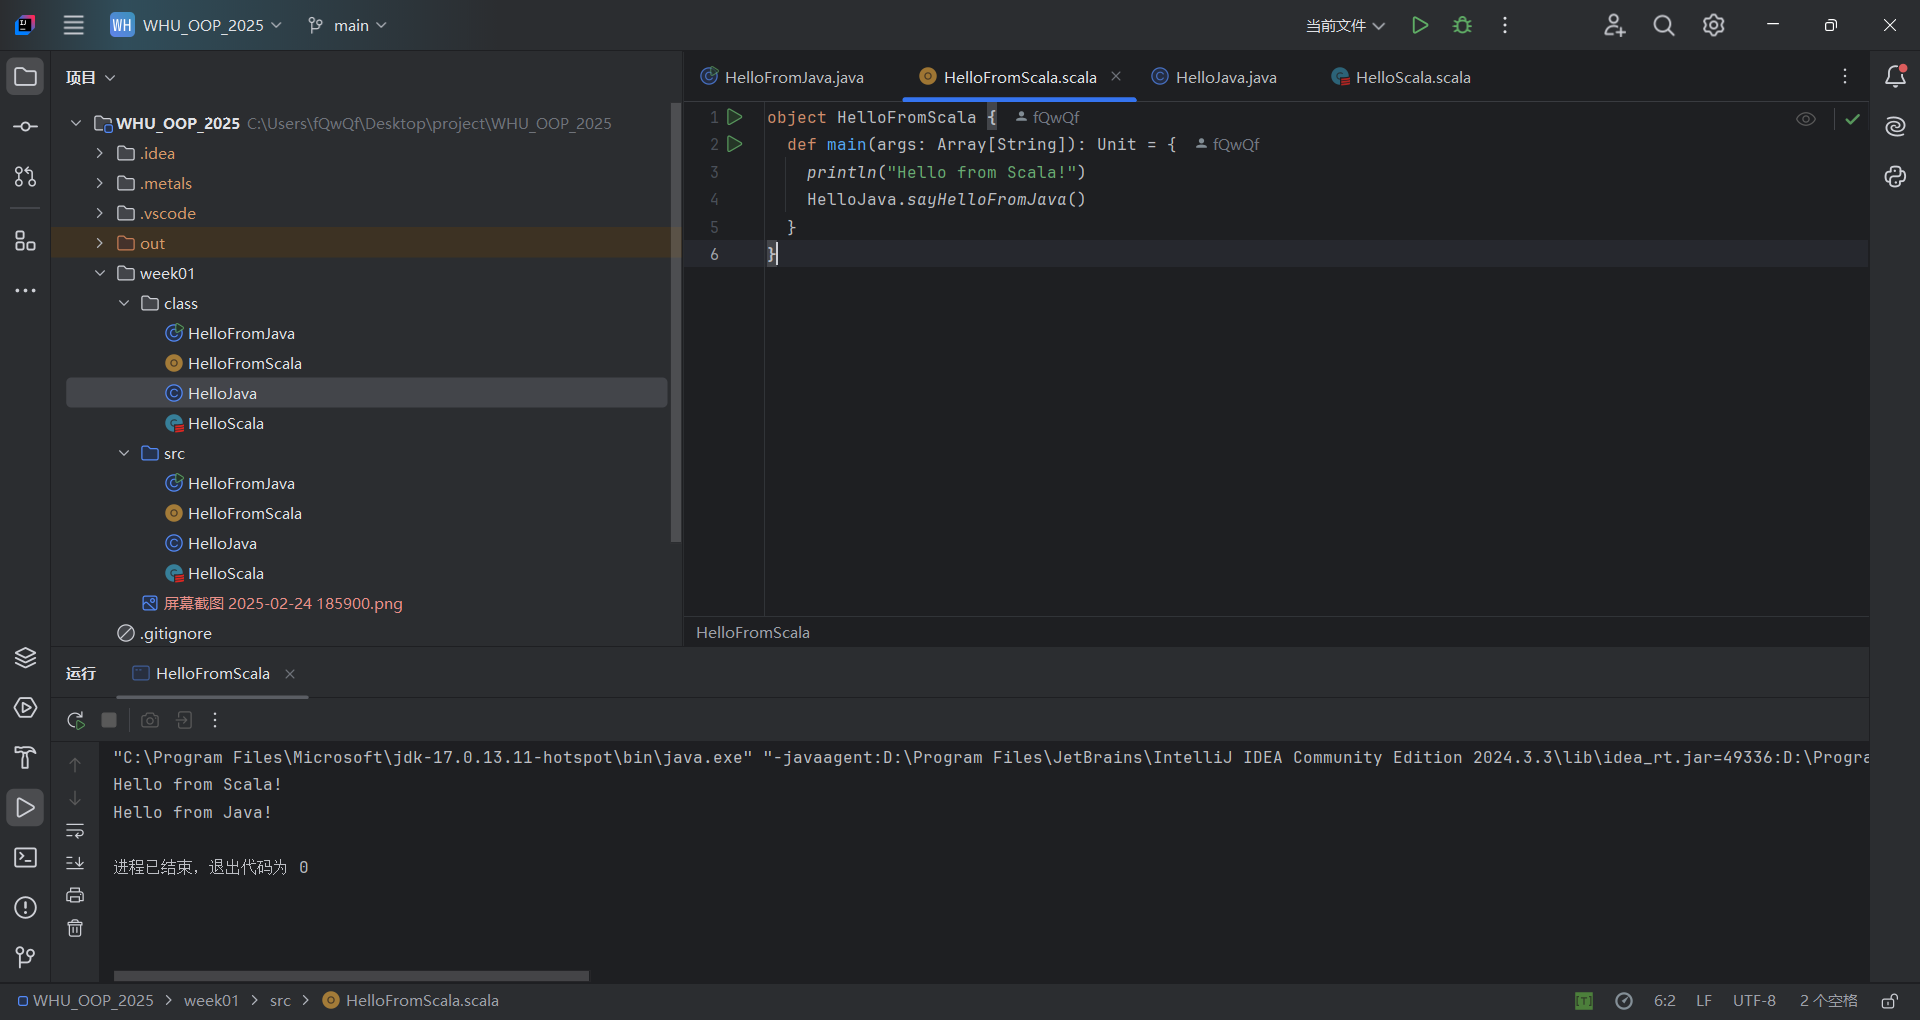Close the HelloFromScala.scala editor tab

coord(1116,77)
